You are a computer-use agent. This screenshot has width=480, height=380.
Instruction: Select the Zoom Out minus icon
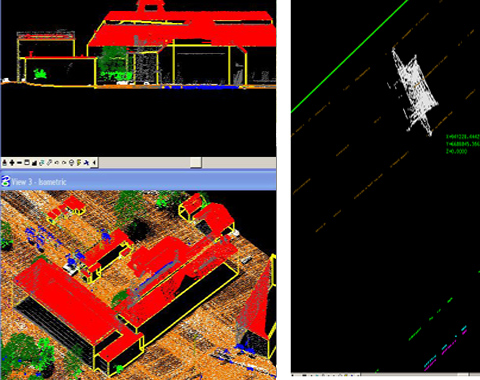(x=19, y=163)
